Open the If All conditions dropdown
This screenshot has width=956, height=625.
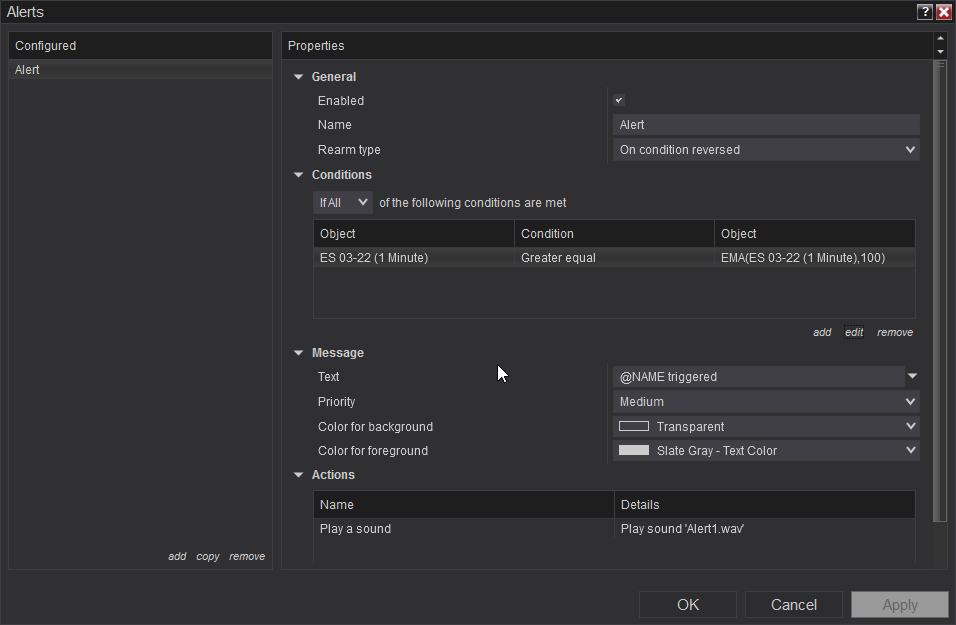pos(342,203)
